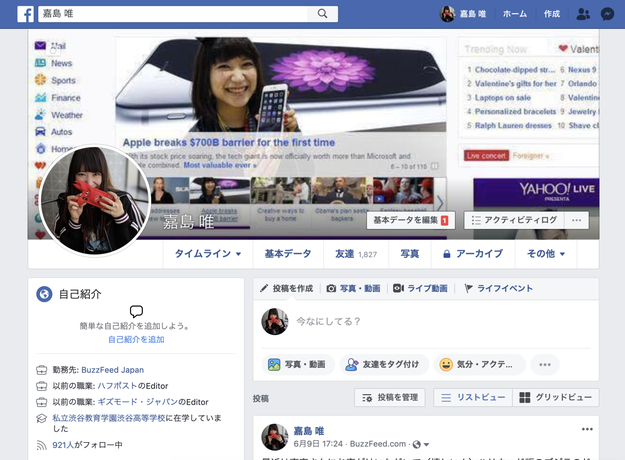Open friend requests icon in top bar
The image size is (625, 460).
[x=583, y=14]
